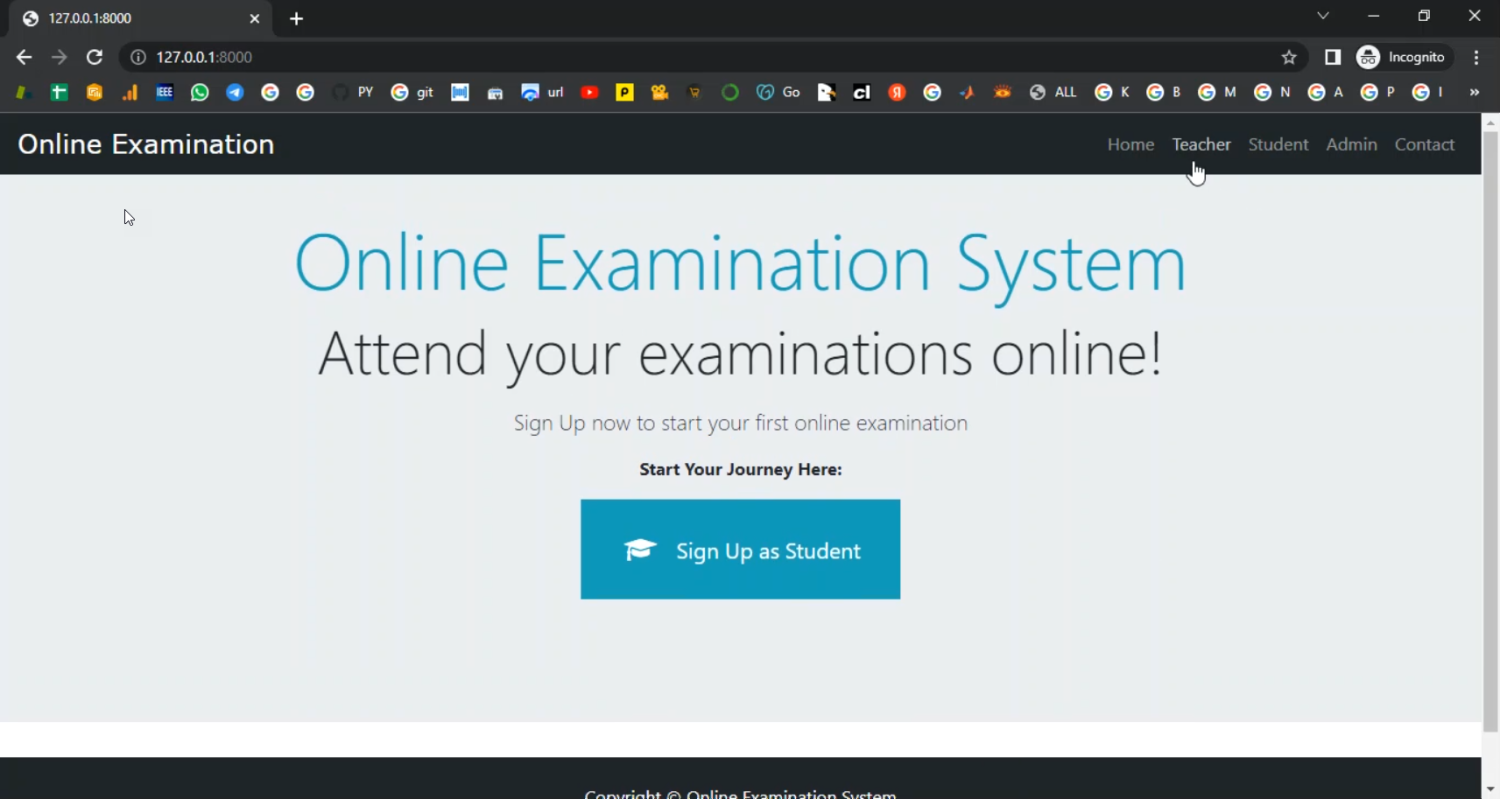Click the 'Online Examination System' heading
Viewport: 1500px width, 799px height.
(740, 264)
